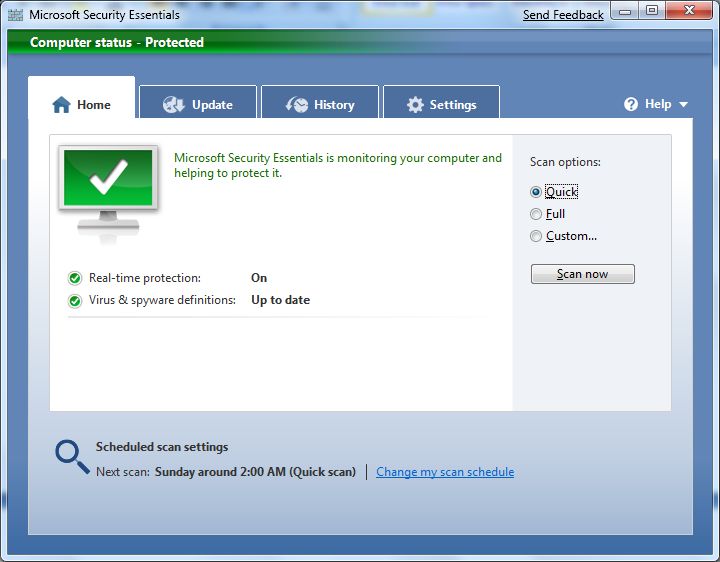Click the Help question mark icon
This screenshot has width=720, height=562.
pyautogui.click(x=631, y=104)
